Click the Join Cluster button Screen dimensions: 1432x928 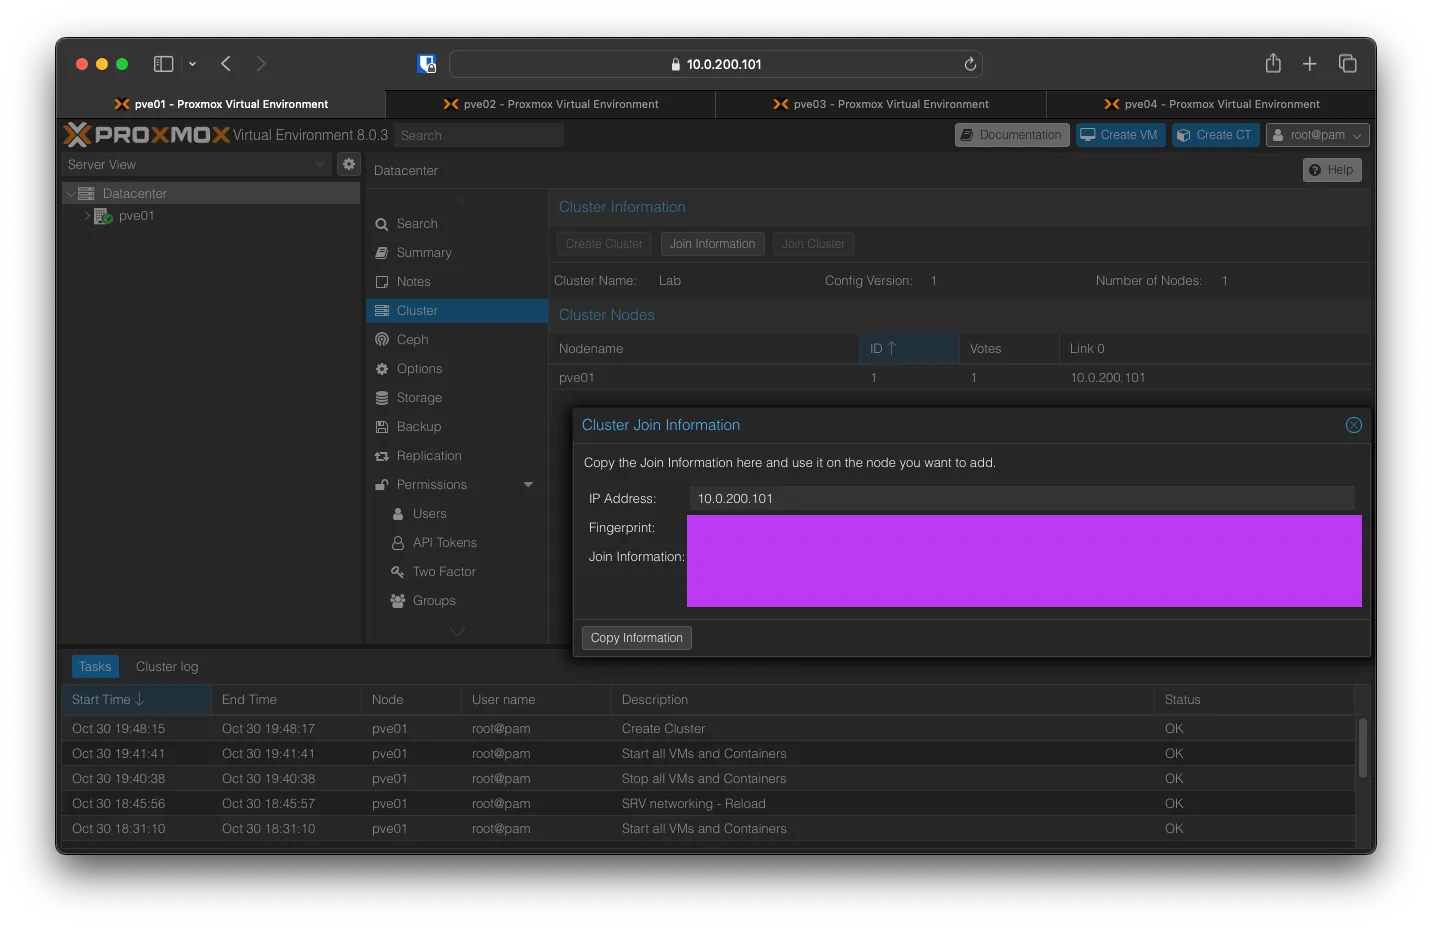[813, 244]
